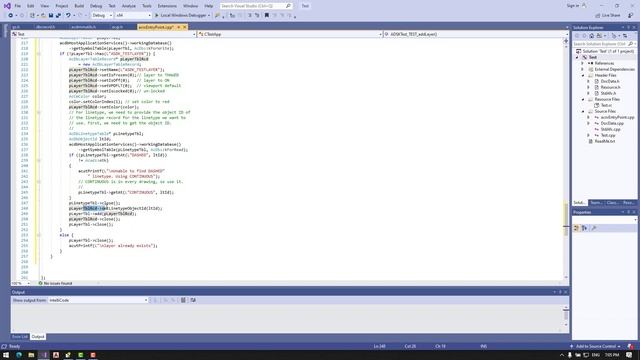Click the Save All toolbar icon
This screenshot has height=360, width=640.
pos(58,16)
